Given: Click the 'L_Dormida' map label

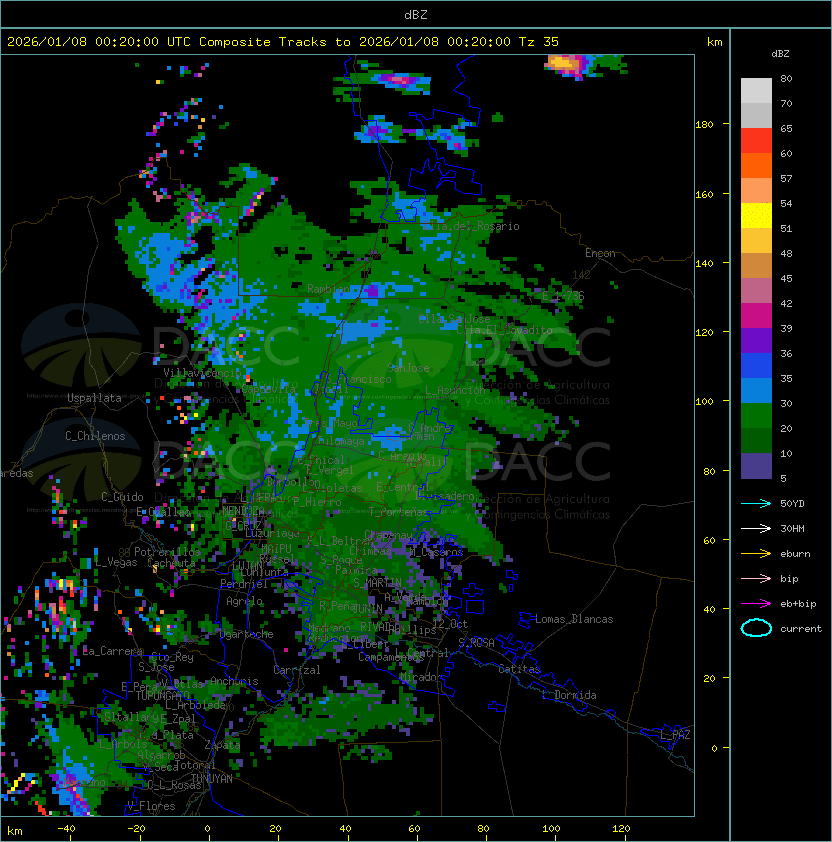Looking at the screenshot, I should click(x=569, y=695).
